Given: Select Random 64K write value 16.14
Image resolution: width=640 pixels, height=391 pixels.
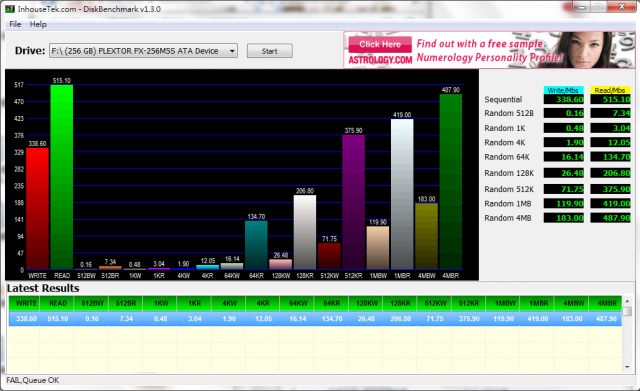Looking at the screenshot, I should coord(564,157).
